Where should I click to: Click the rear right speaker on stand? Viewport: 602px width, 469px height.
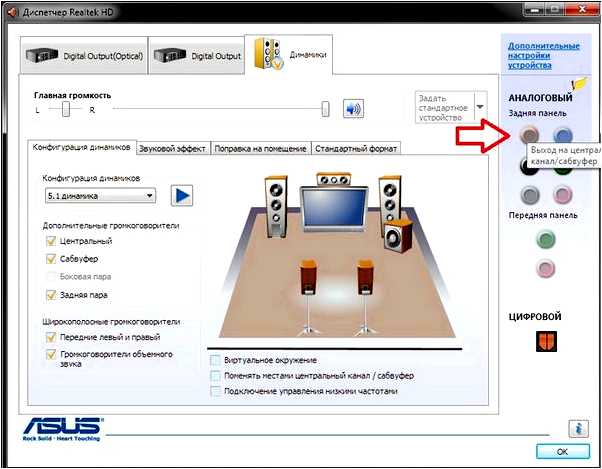coord(365,297)
